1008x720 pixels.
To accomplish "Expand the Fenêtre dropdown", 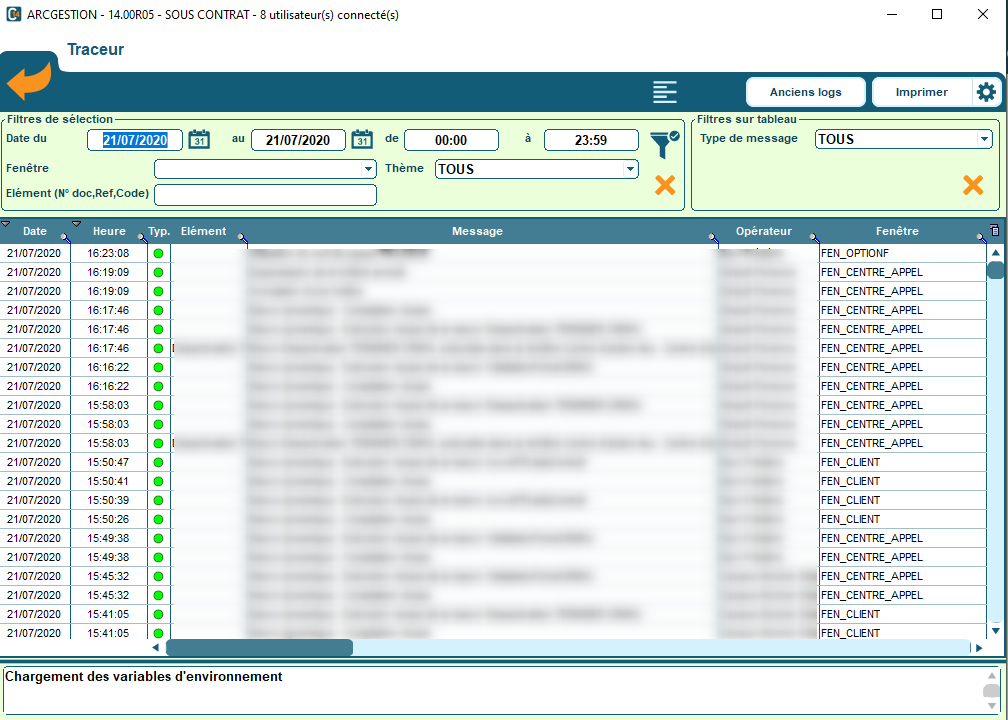I will (369, 170).
